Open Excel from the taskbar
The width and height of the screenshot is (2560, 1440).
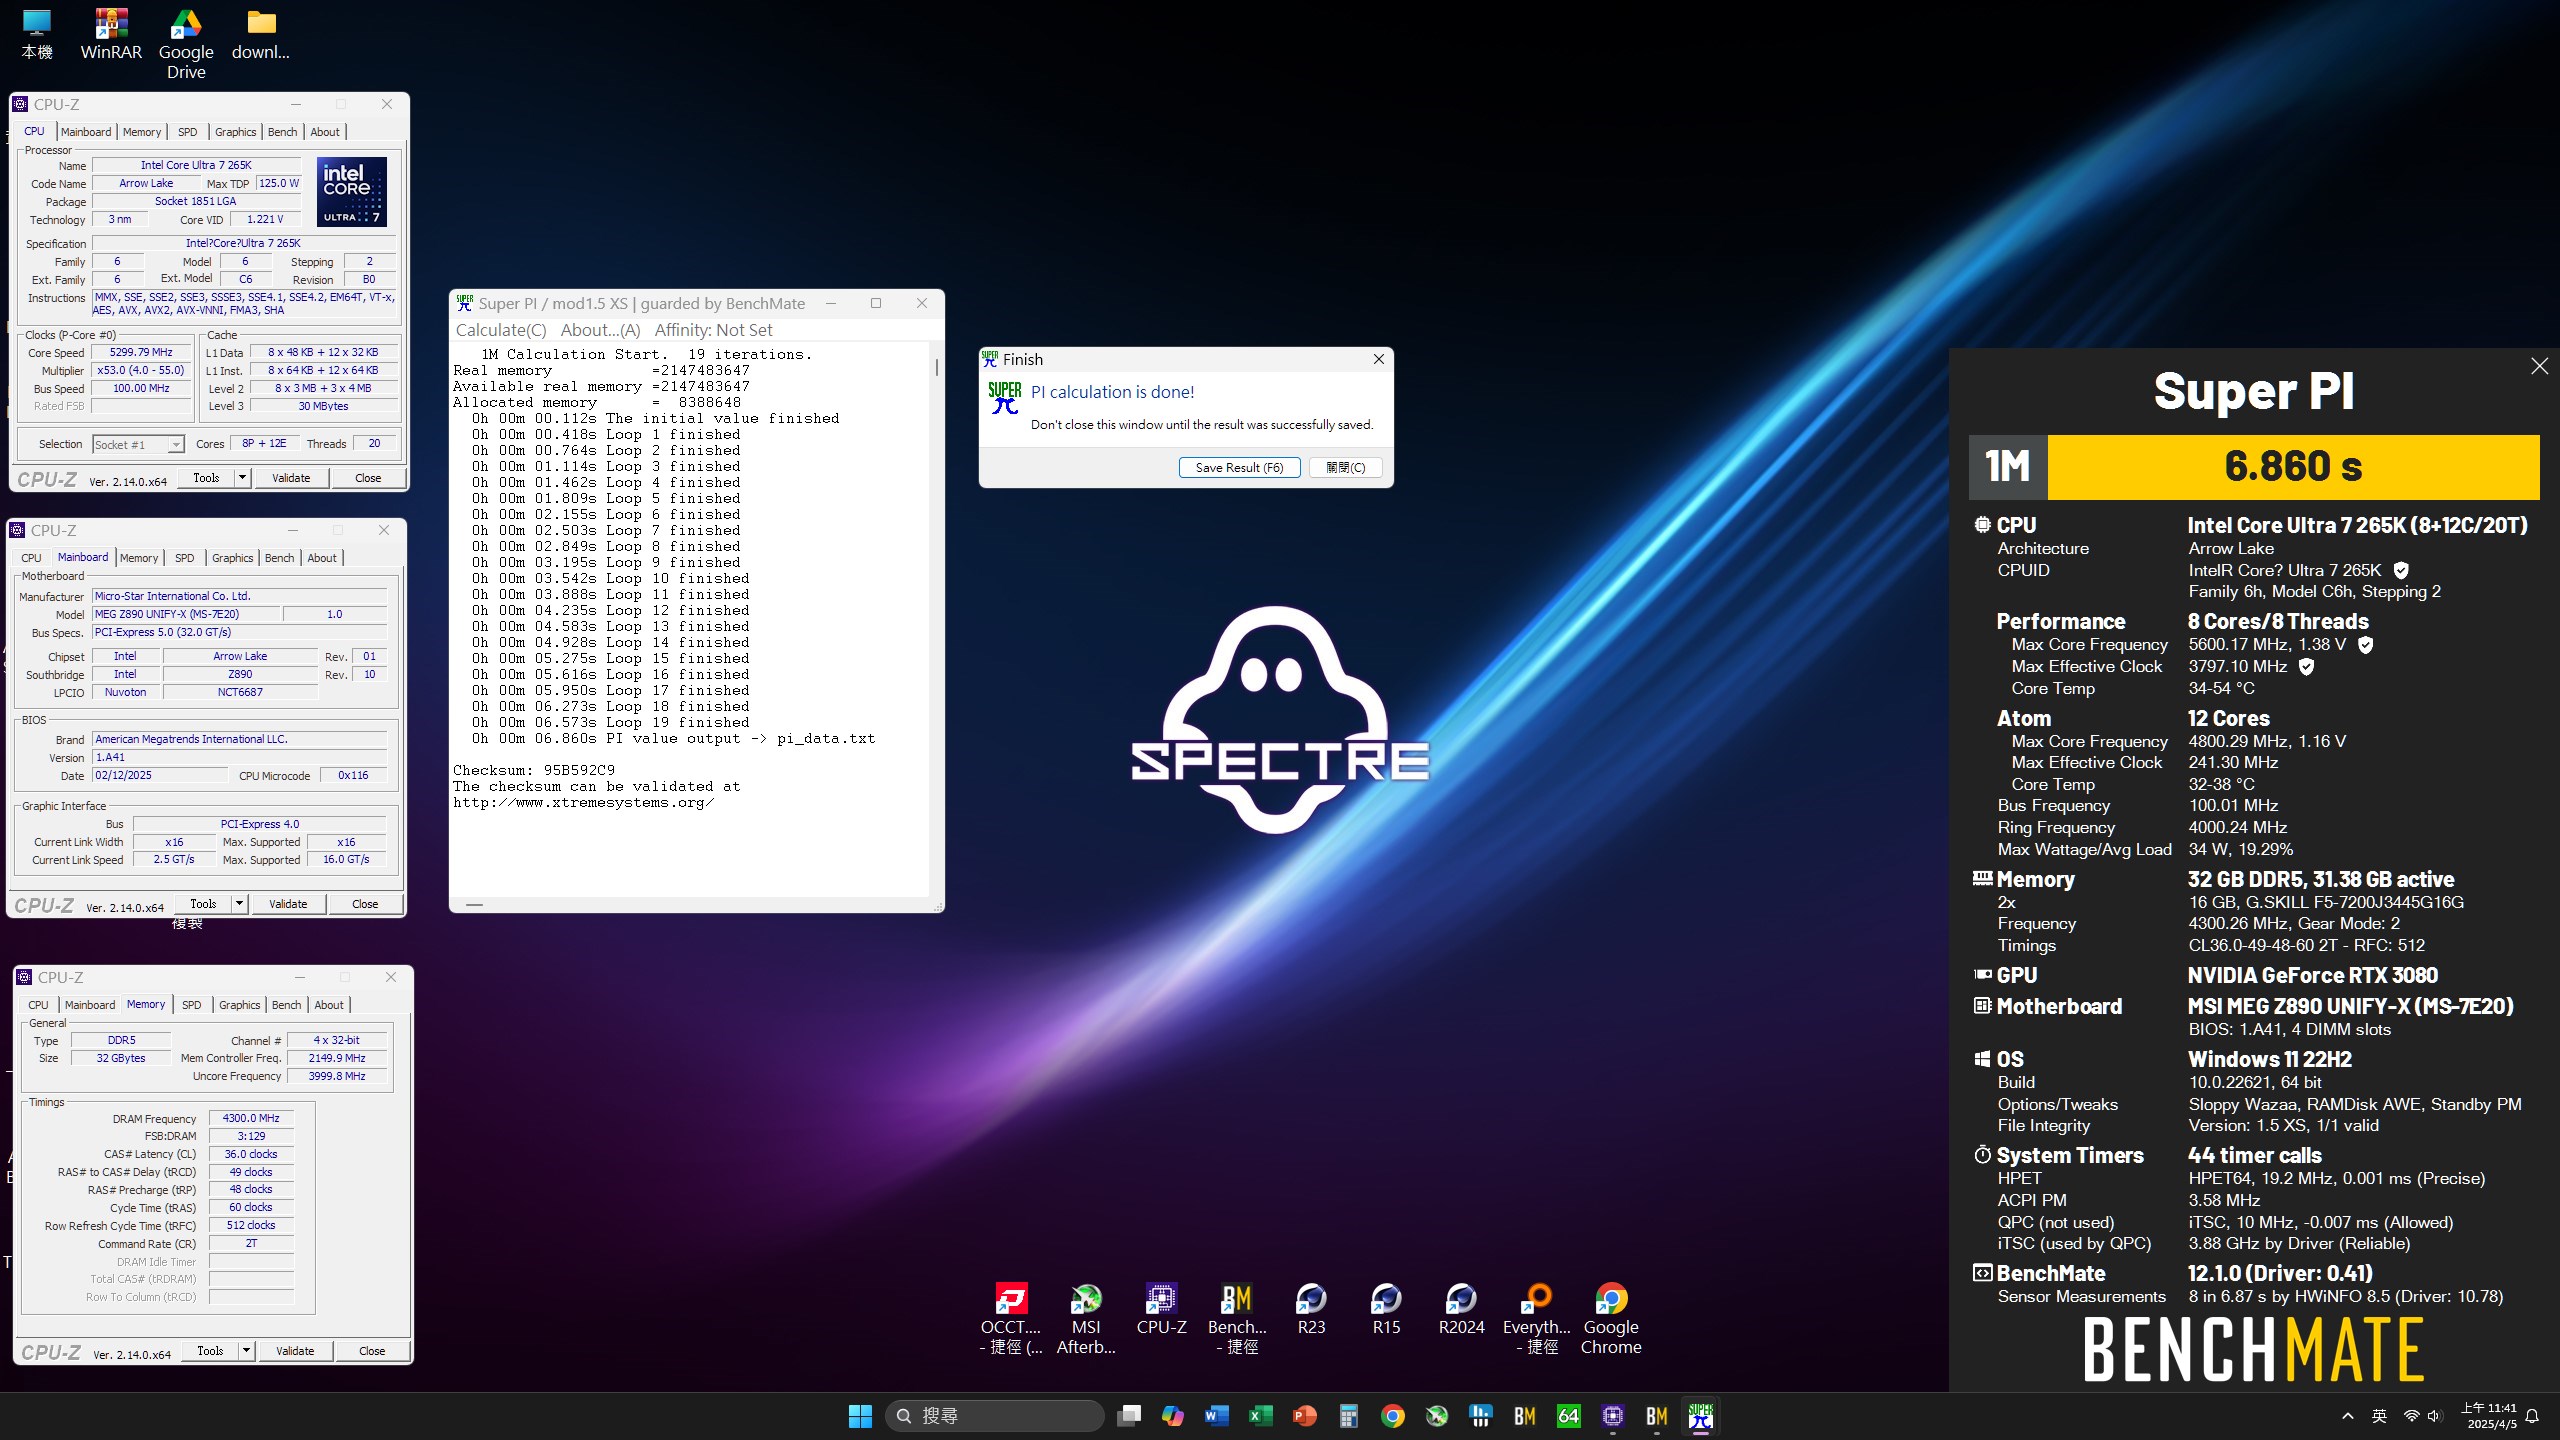[x=1261, y=1416]
